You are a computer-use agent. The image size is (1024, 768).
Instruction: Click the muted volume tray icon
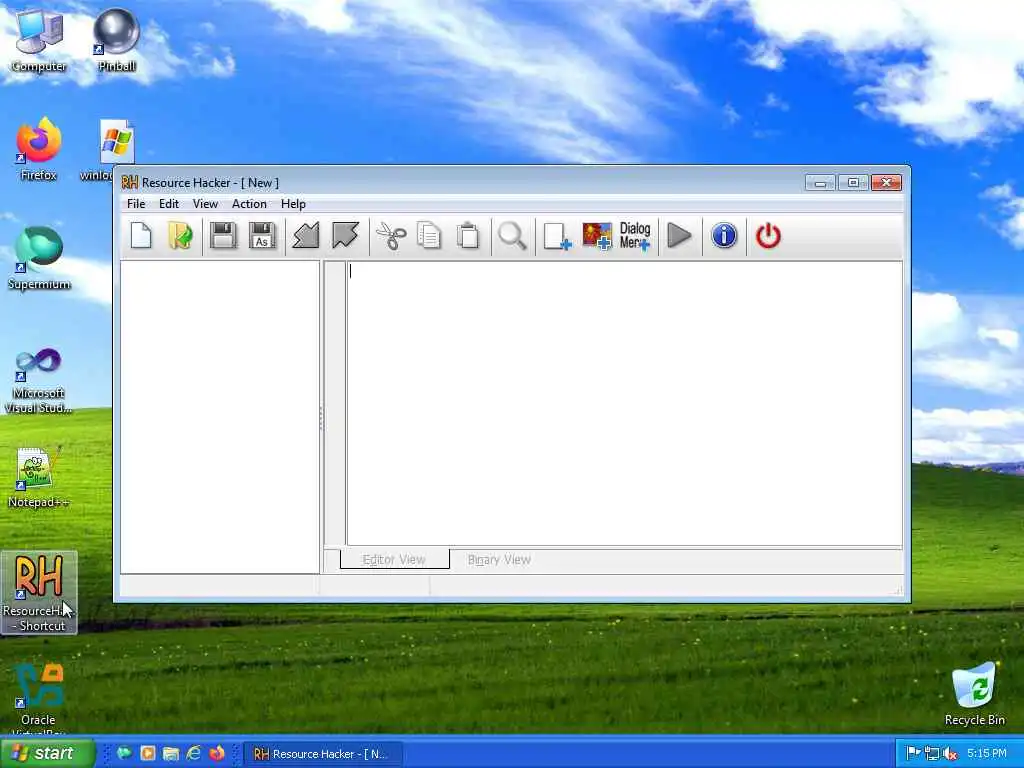tap(951, 754)
